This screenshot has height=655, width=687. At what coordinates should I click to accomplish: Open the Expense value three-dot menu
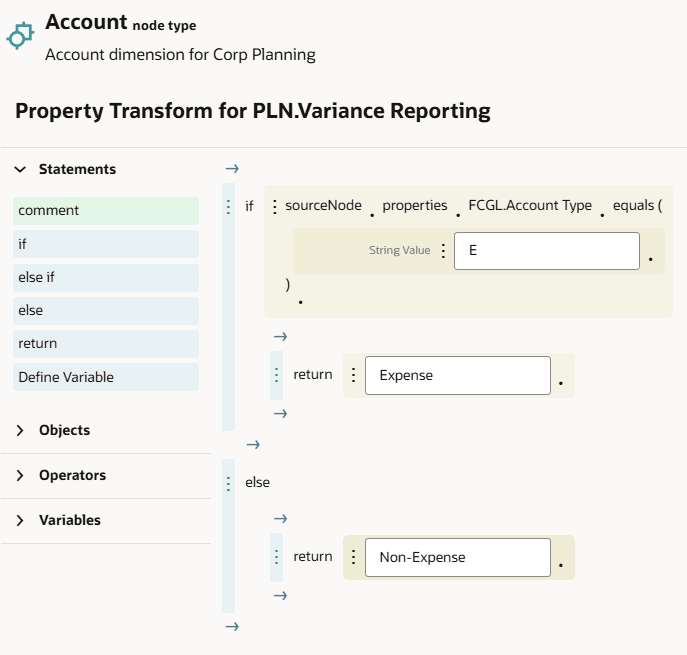tap(354, 375)
